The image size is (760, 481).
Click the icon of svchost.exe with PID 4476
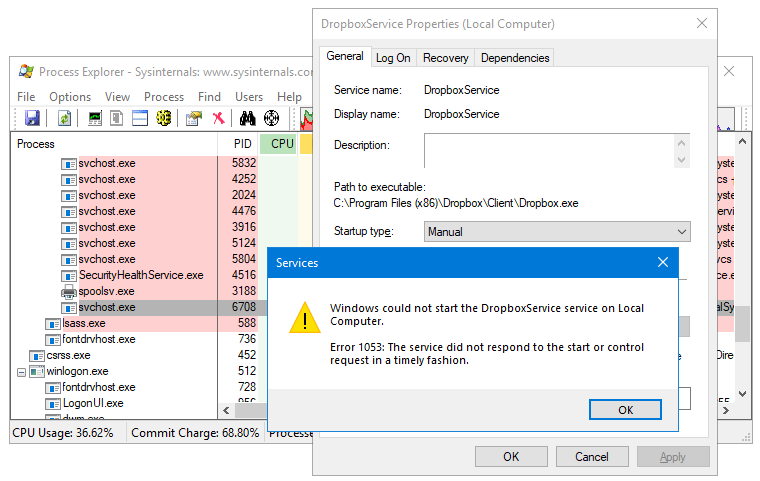tap(69, 212)
